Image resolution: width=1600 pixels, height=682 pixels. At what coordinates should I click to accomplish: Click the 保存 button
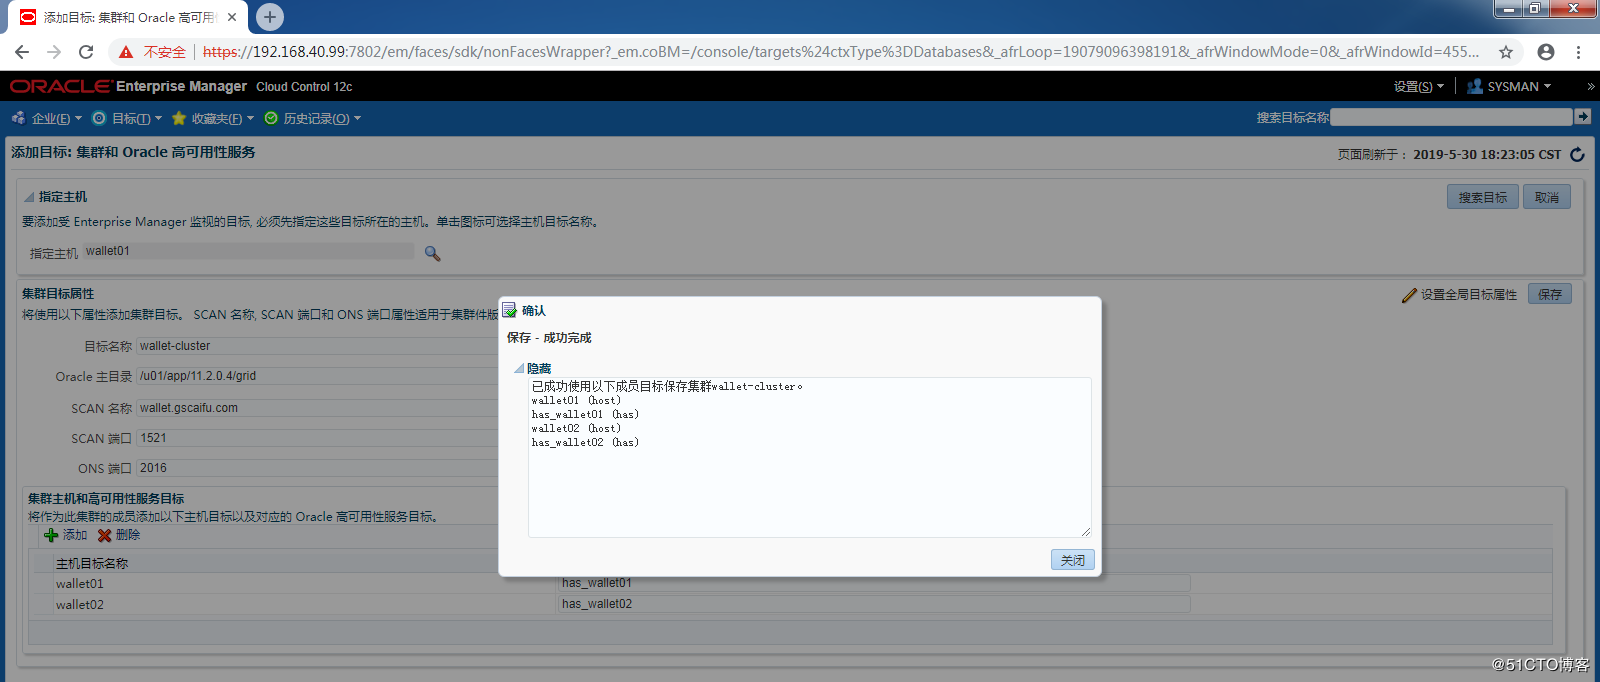[1550, 294]
